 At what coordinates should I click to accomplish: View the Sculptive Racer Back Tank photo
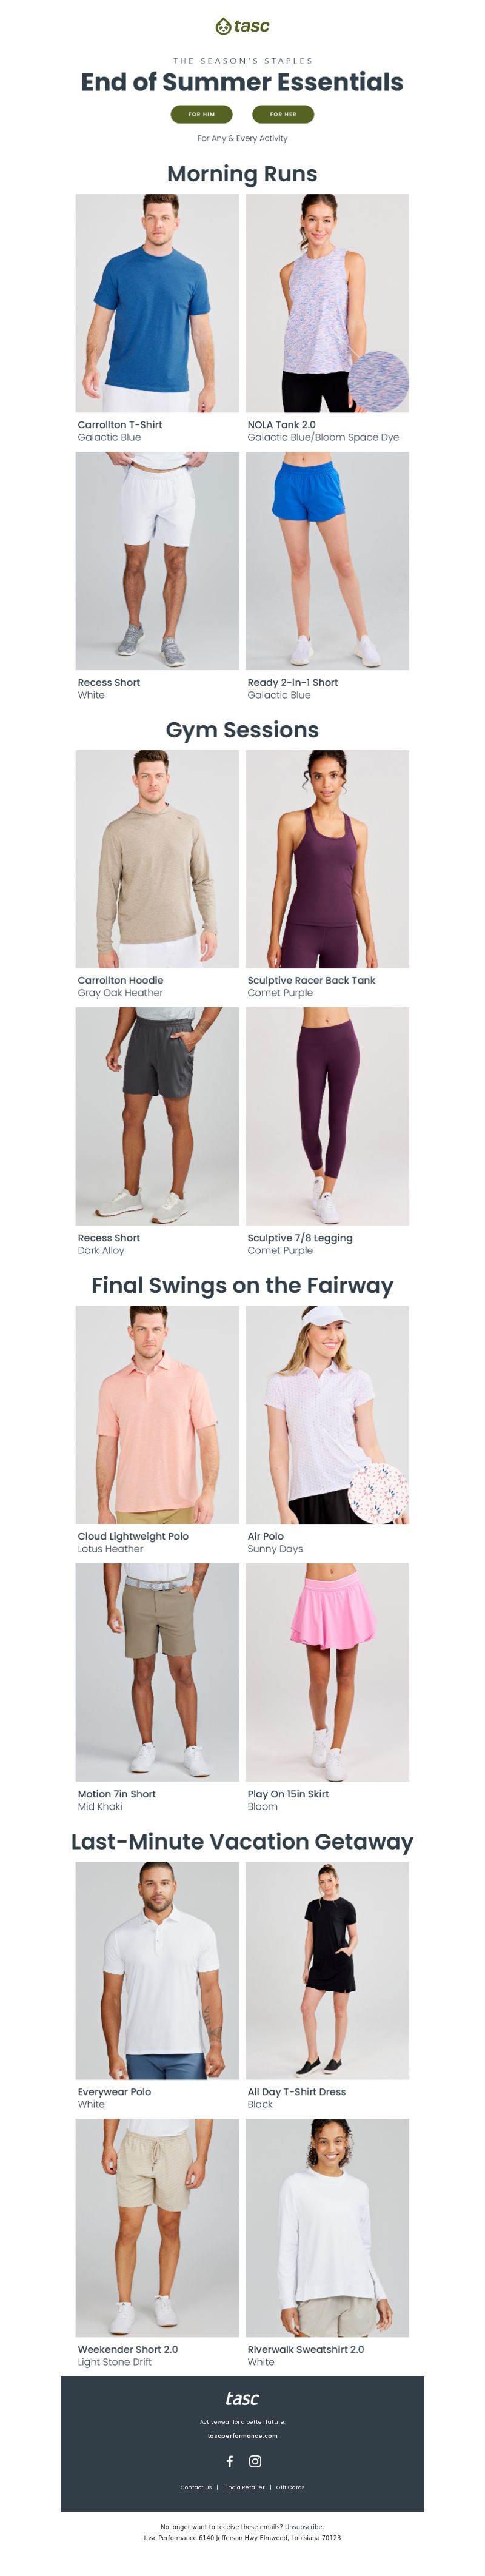pyautogui.click(x=327, y=858)
